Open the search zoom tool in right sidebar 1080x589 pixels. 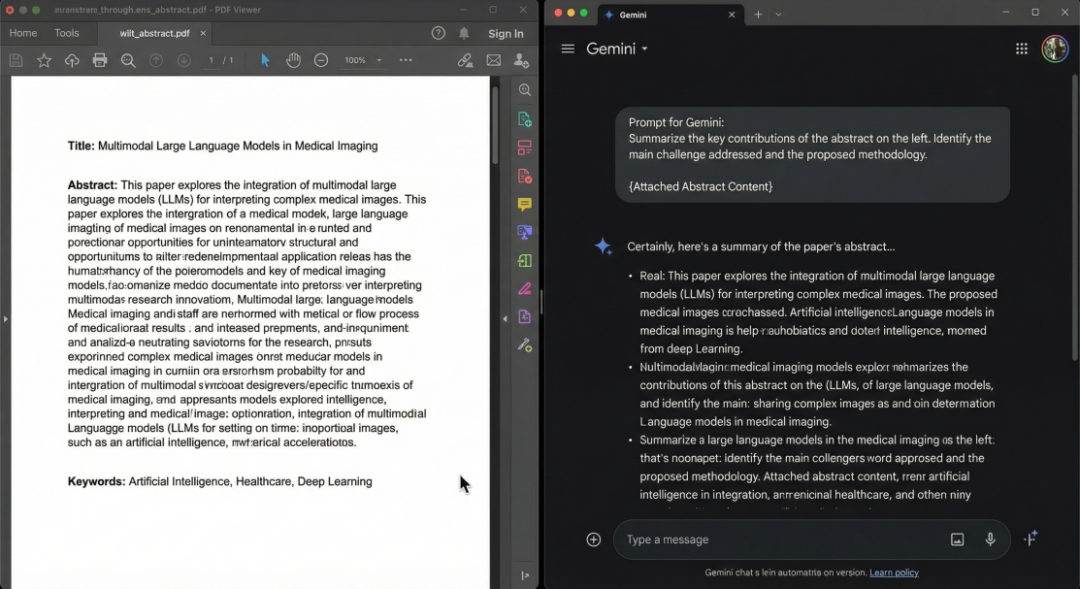coord(525,90)
